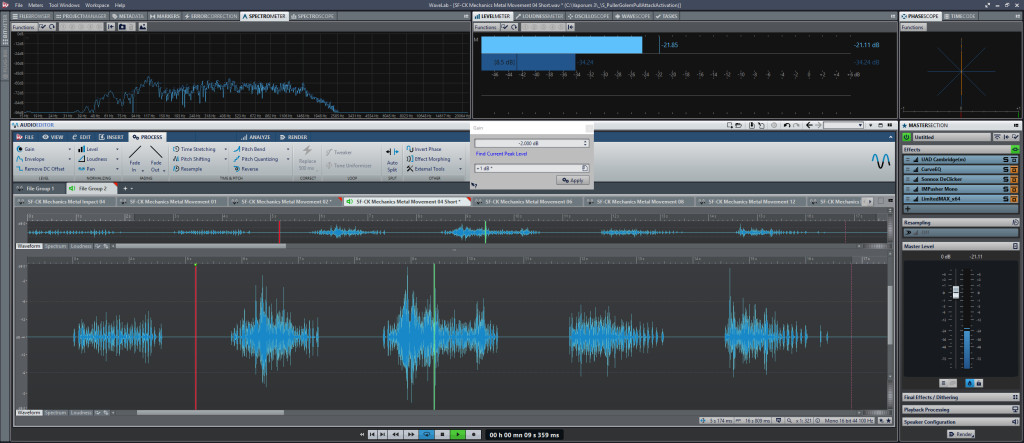
Task: Expand the Level dropdown arrow
Action: 118,149
